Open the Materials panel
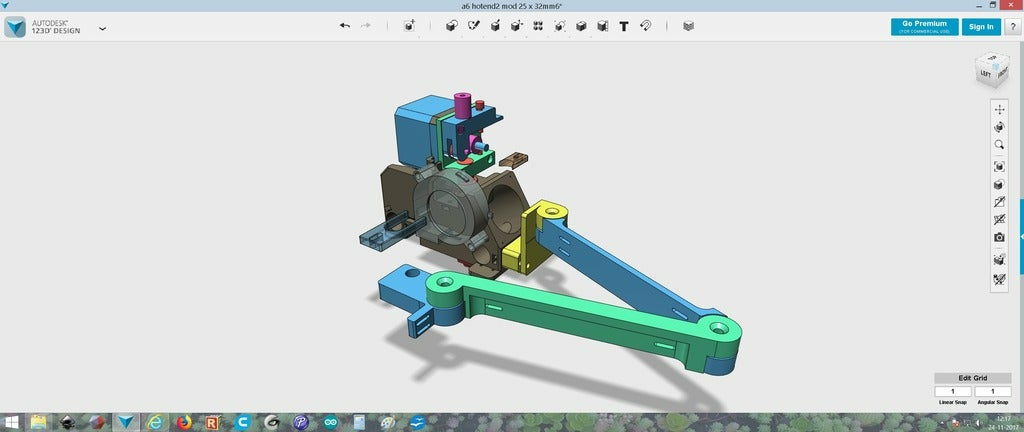This screenshot has height=432, width=1024. pos(688,26)
